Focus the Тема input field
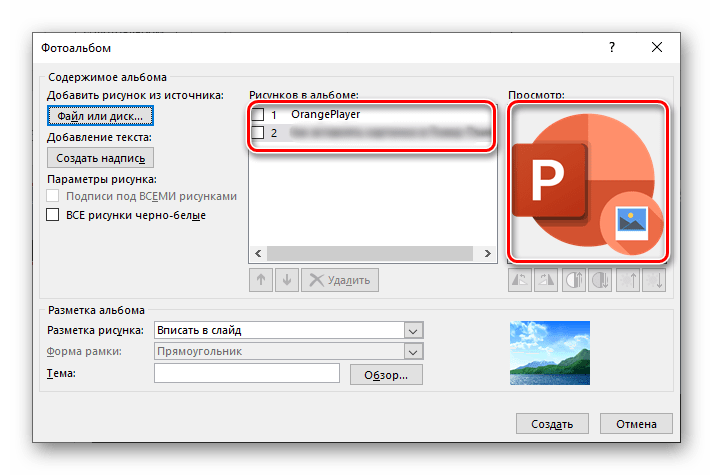 pyautogui.click(x=247, y=373)
